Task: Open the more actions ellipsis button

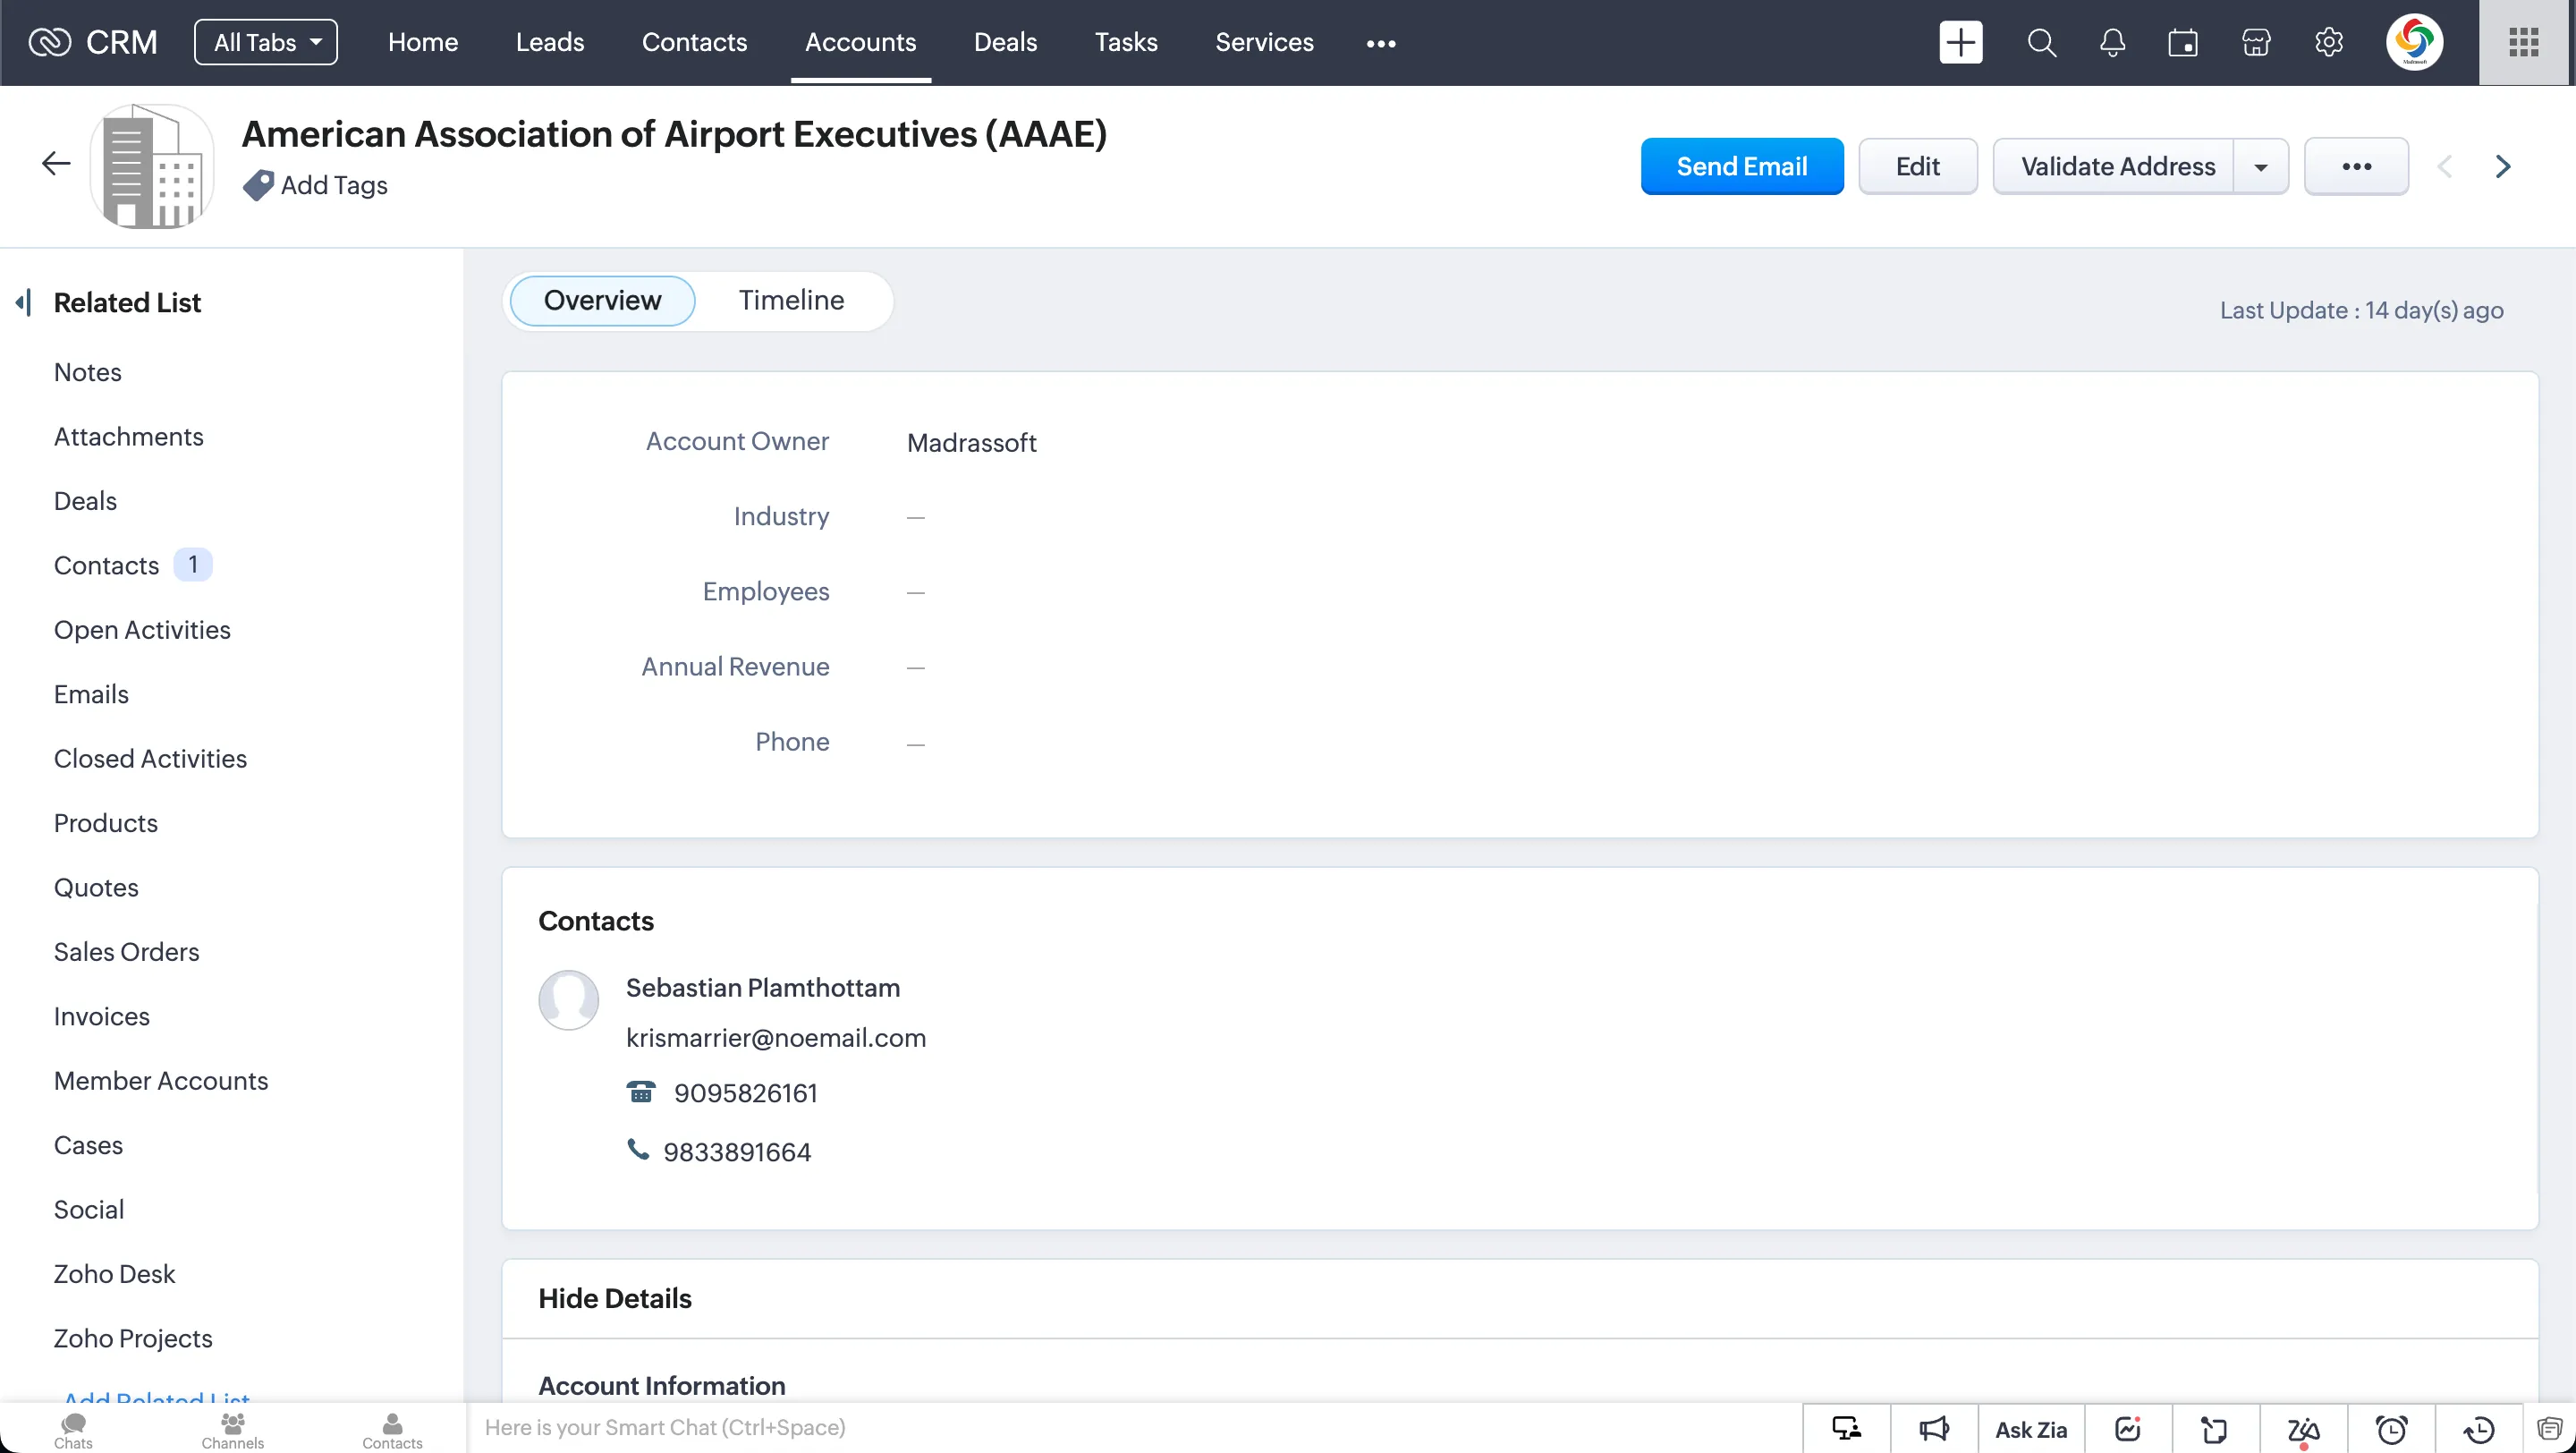Action: (2356, 166)
